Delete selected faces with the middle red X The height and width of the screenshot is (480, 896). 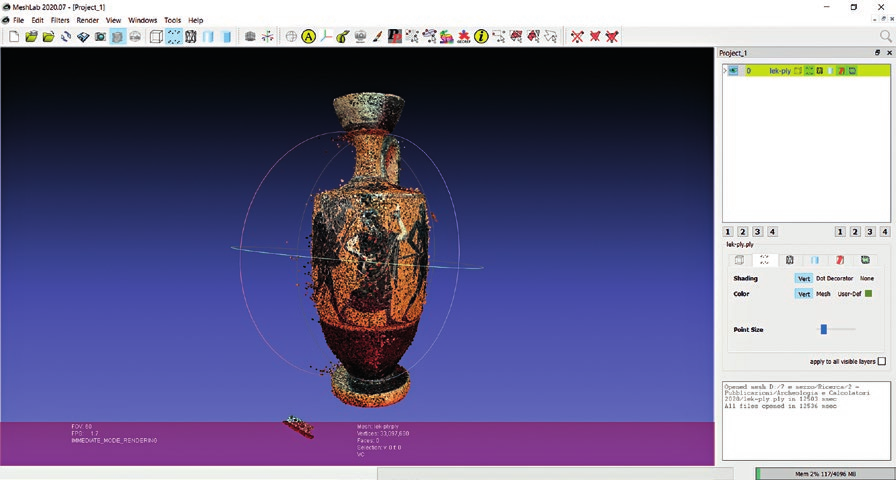[595, 37]
